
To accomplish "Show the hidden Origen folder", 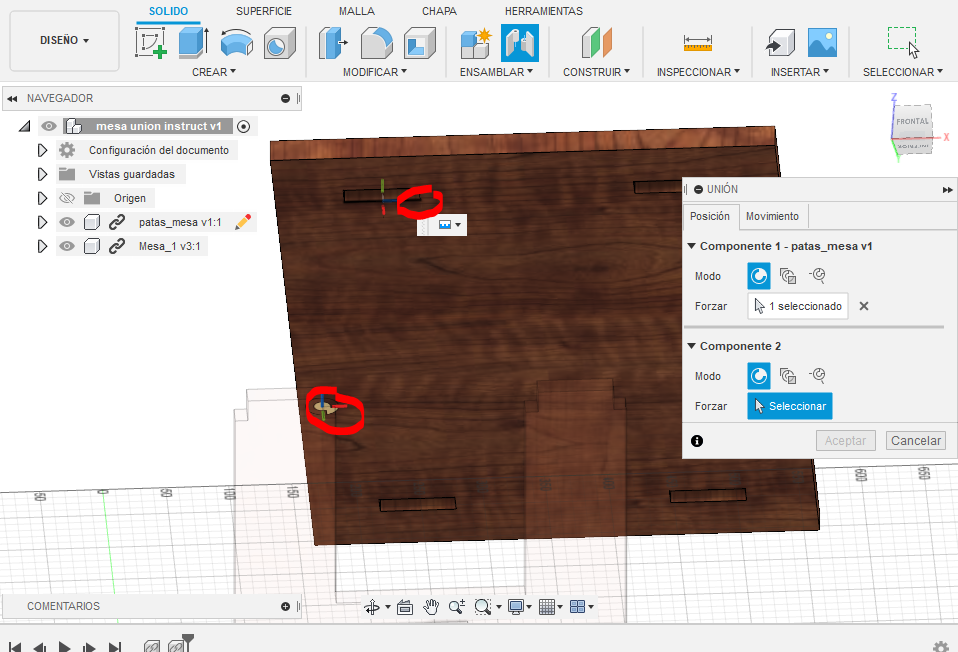I will tap(67, 198).
